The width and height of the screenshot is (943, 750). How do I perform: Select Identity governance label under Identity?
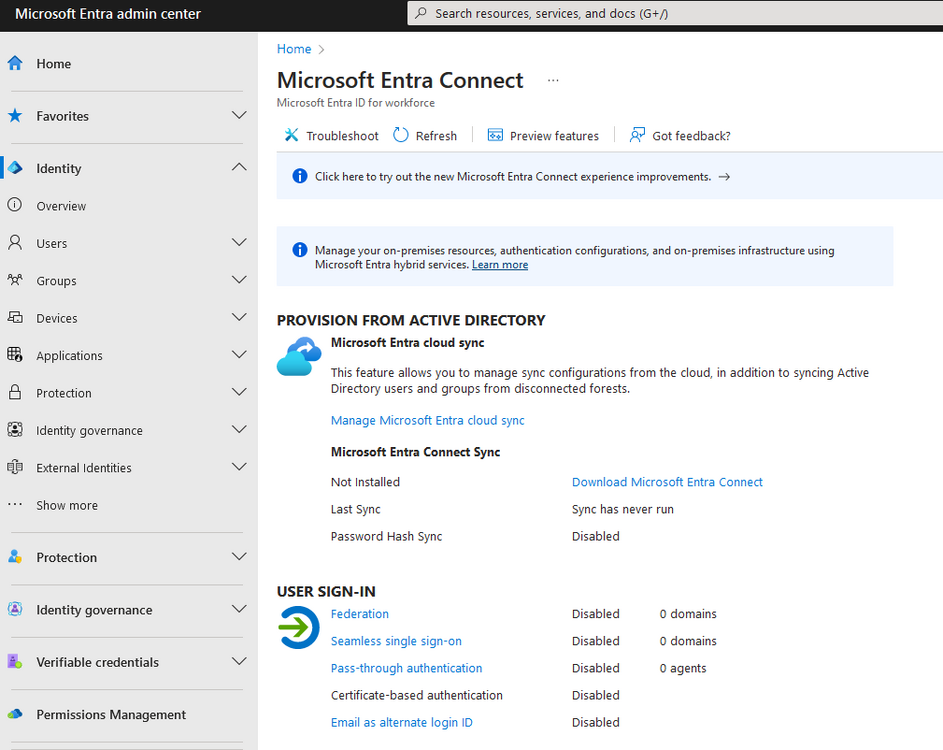pyautogui.click(x=89, y=431)
